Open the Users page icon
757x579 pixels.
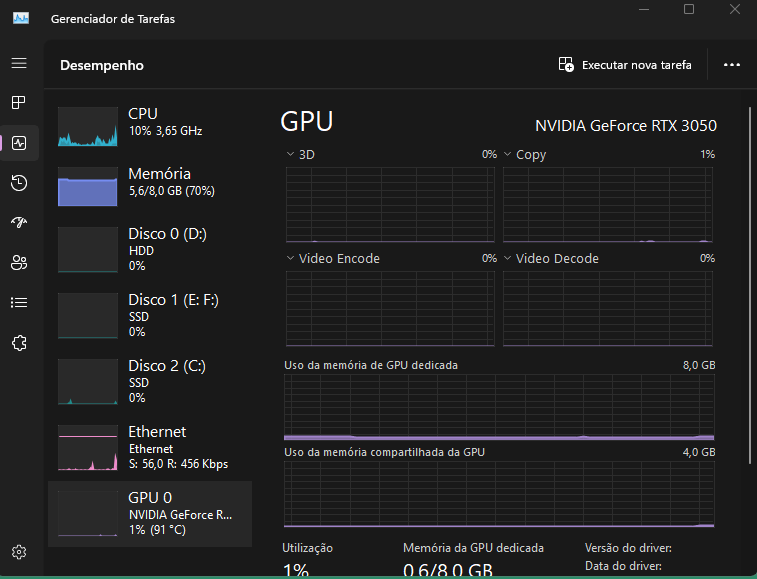point(19,263)
